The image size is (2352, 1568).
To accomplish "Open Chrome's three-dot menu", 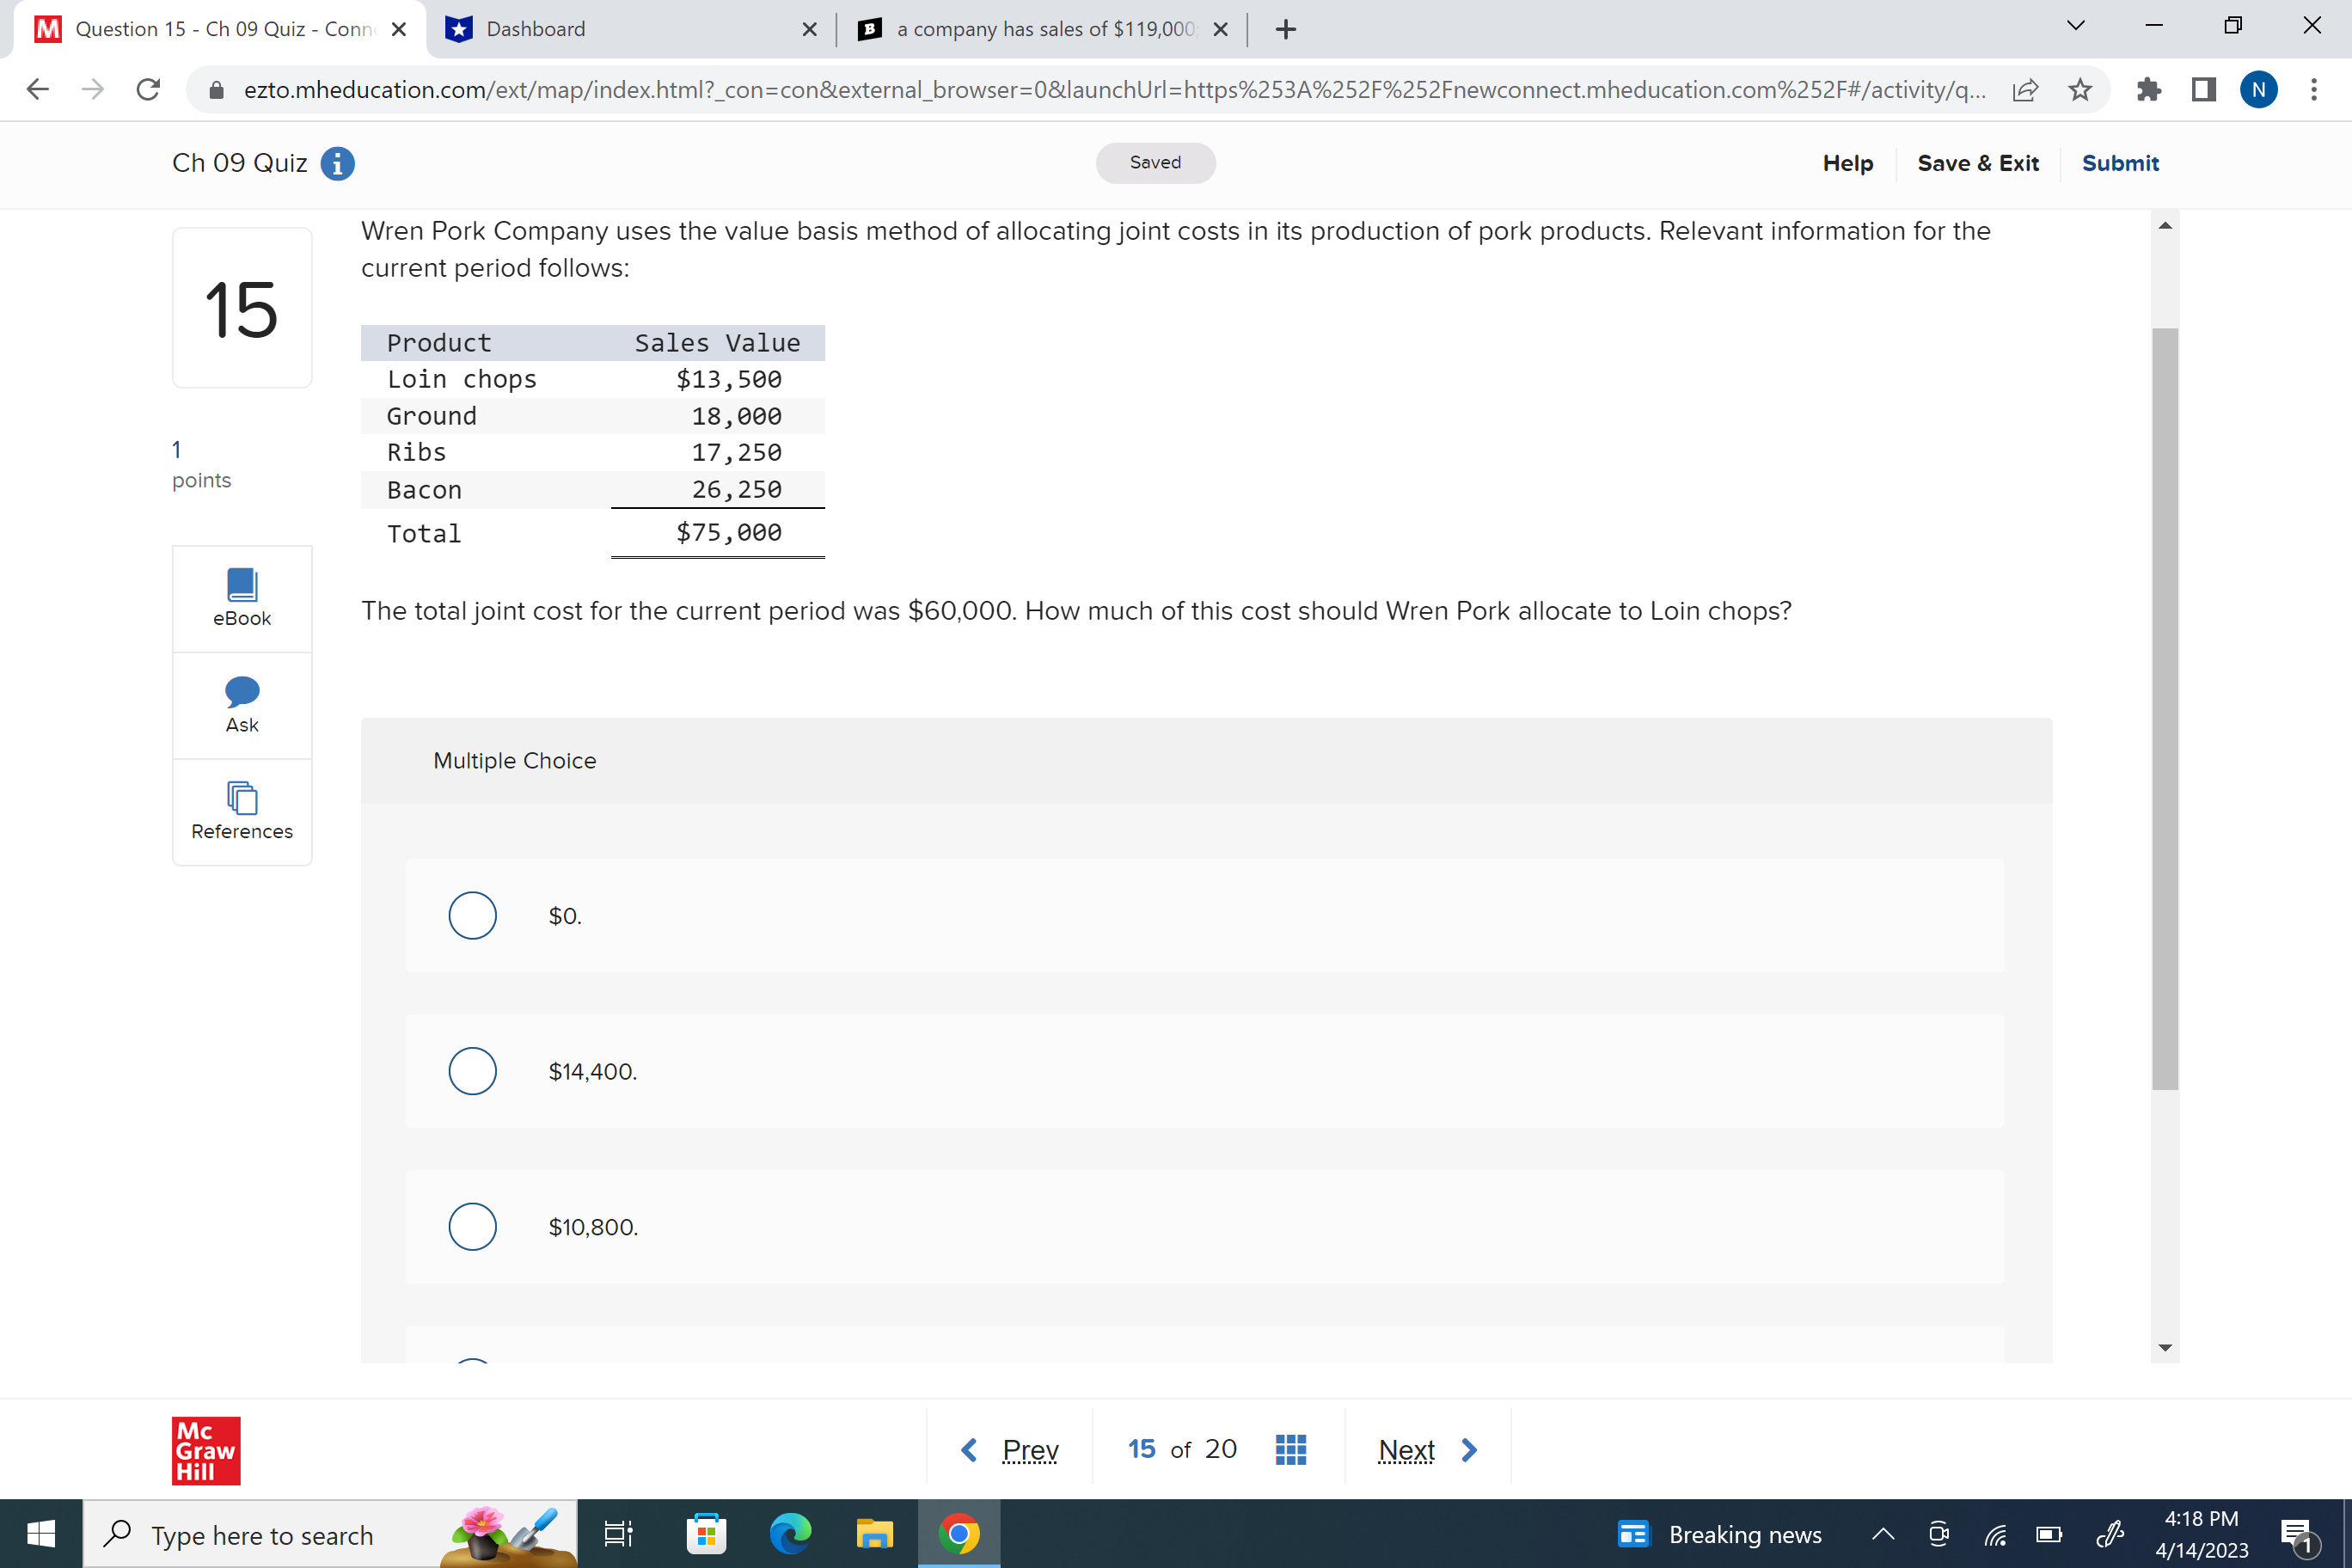I will pyautogui.click(x=2314, y=89).
